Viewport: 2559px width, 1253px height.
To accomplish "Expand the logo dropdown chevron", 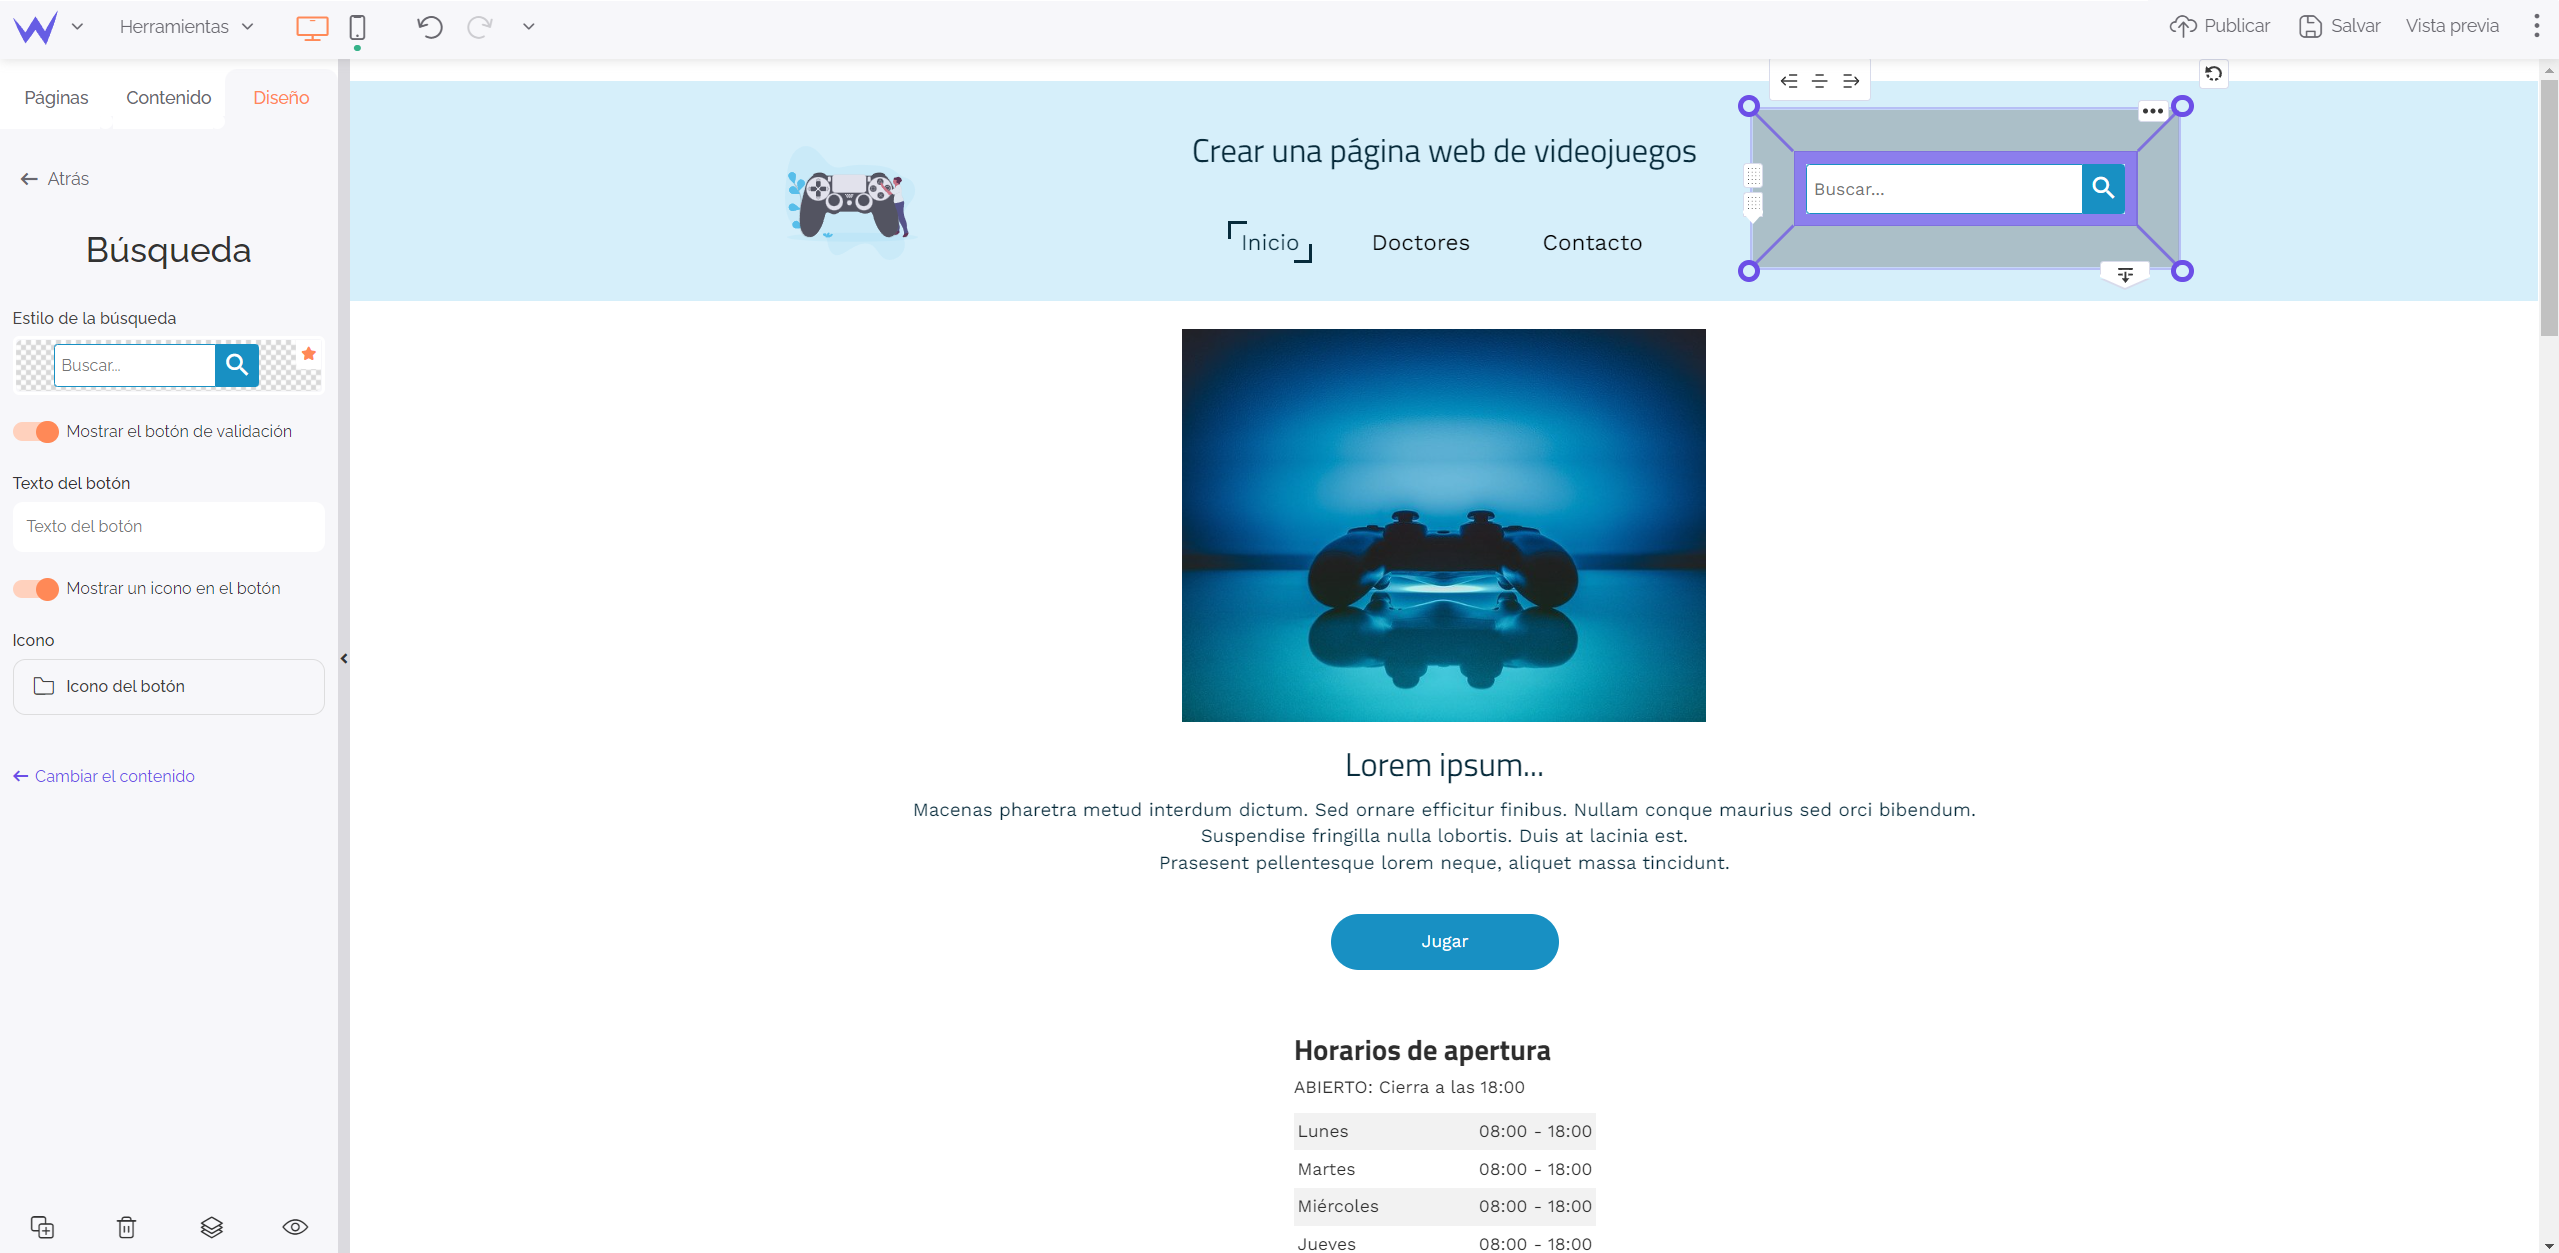I will (77, 27).
